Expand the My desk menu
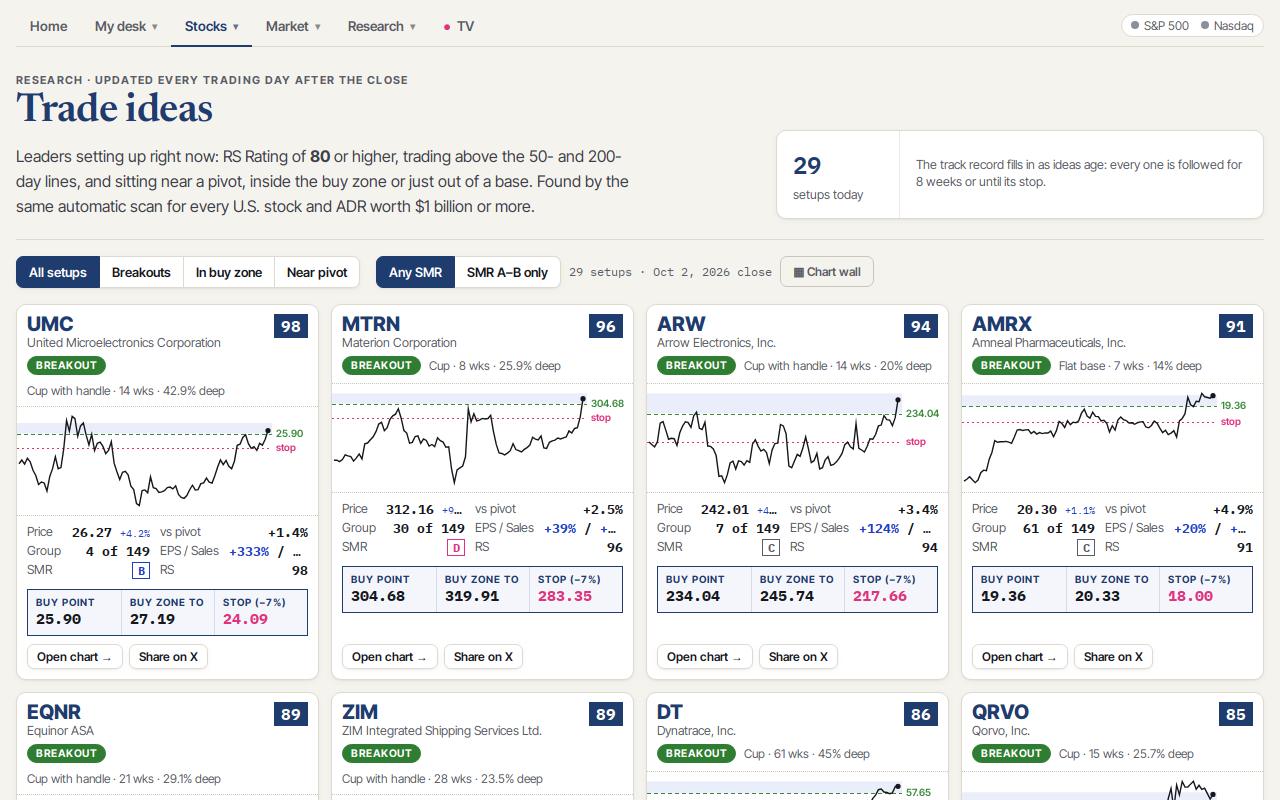The image size is (1280, 800). [x=126, y=26]
